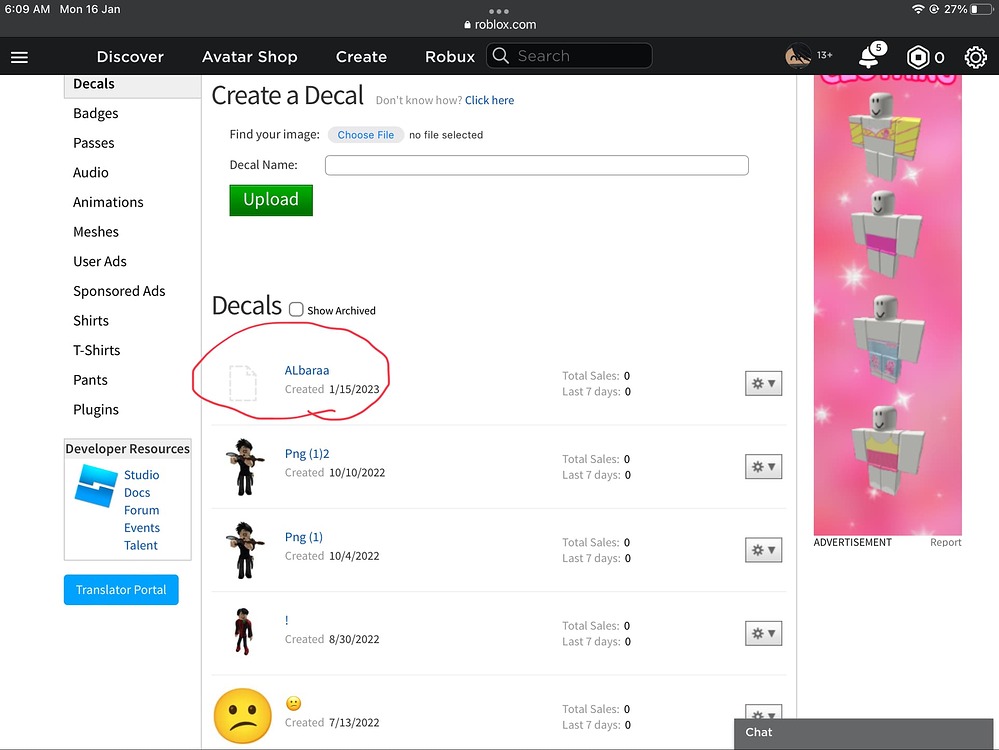Click the Report advertisement link
The image size is (999, 750).
pyautogui.click(x=945, y=542)
